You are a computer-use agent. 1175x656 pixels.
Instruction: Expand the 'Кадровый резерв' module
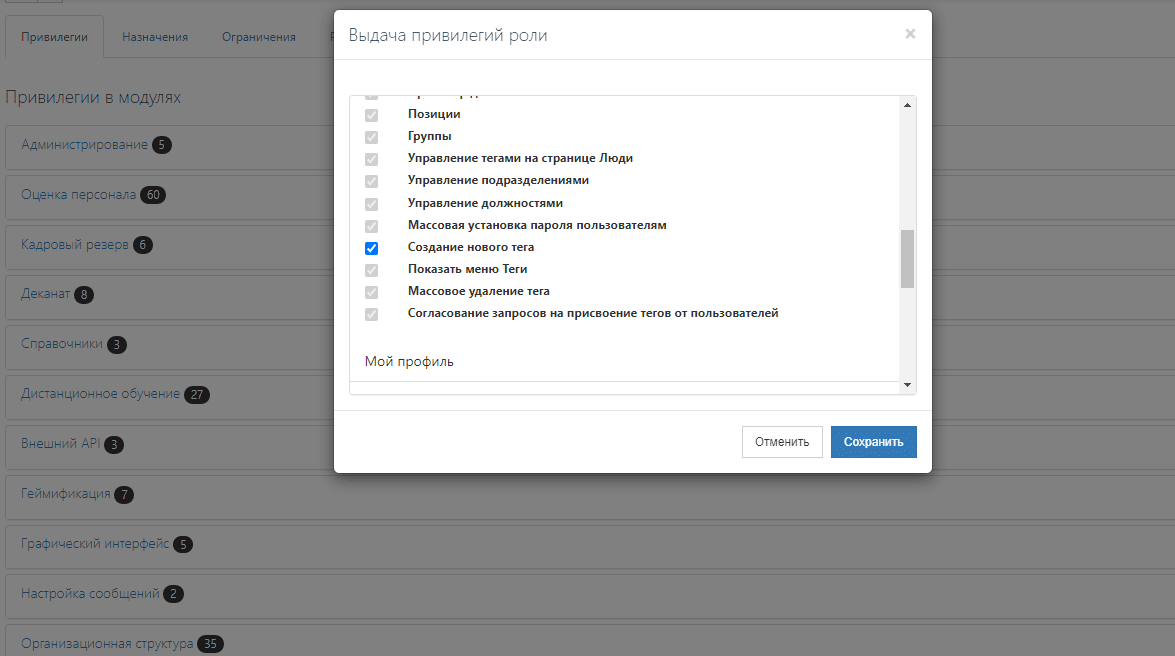pos(75,244)
